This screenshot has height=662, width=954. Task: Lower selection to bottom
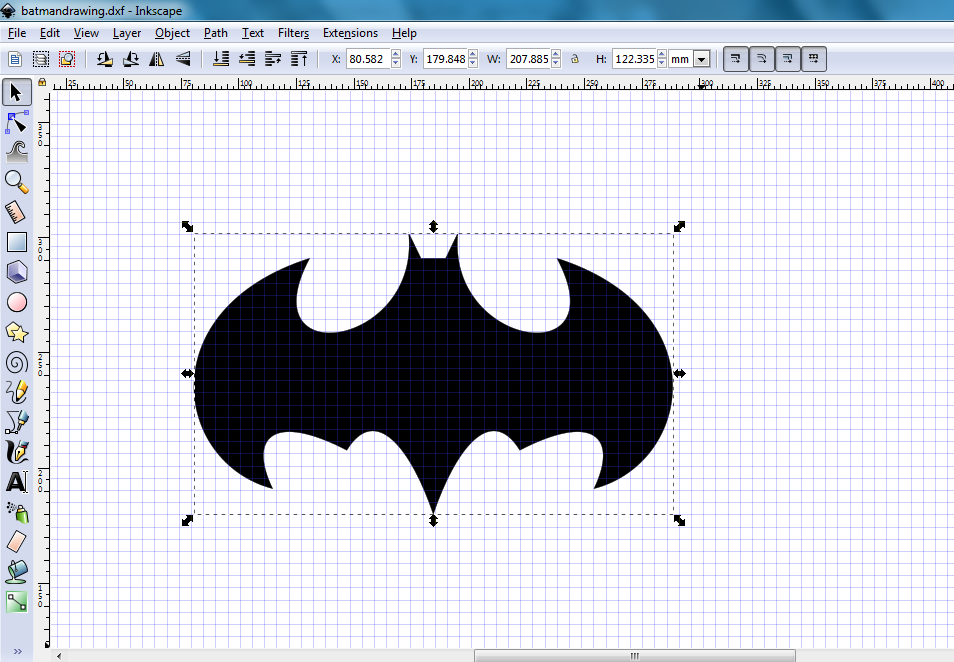(x=221, y=59)
